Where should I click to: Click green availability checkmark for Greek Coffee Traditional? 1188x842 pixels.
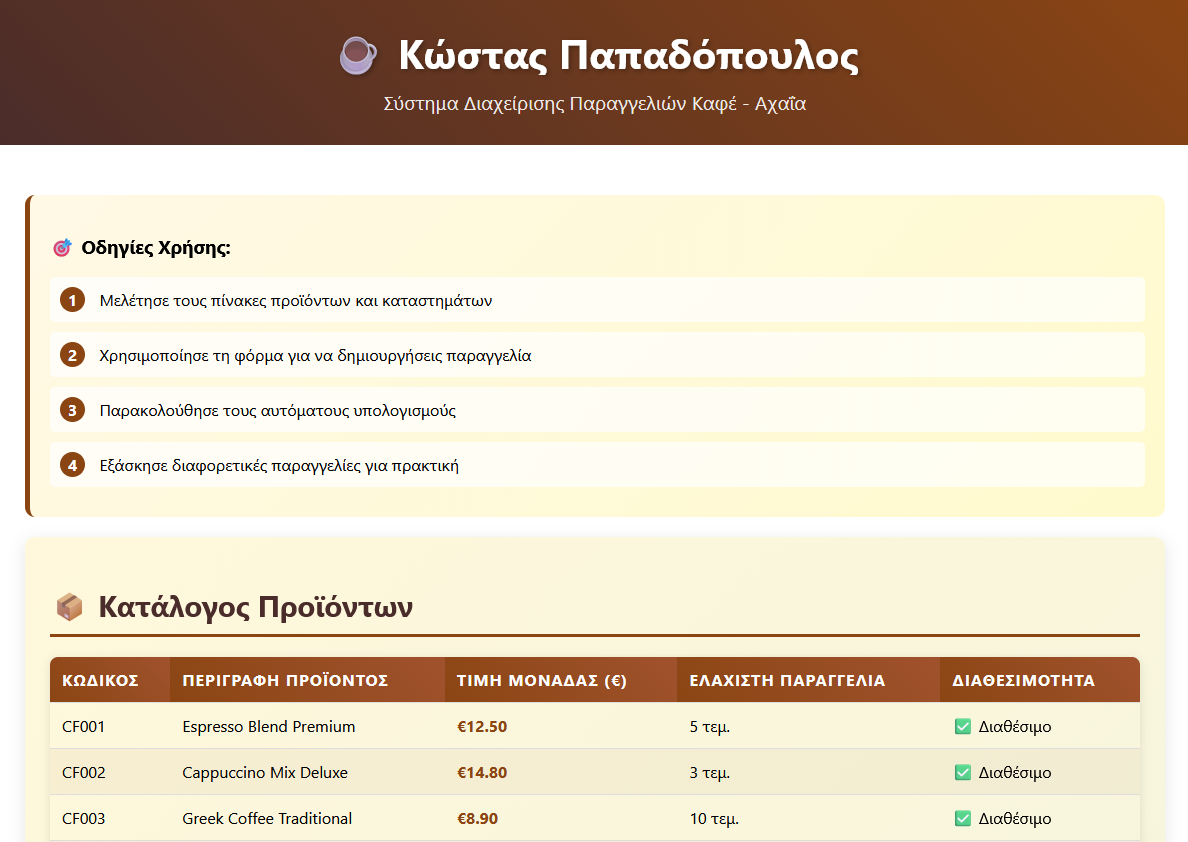click(x=963, y=819)
